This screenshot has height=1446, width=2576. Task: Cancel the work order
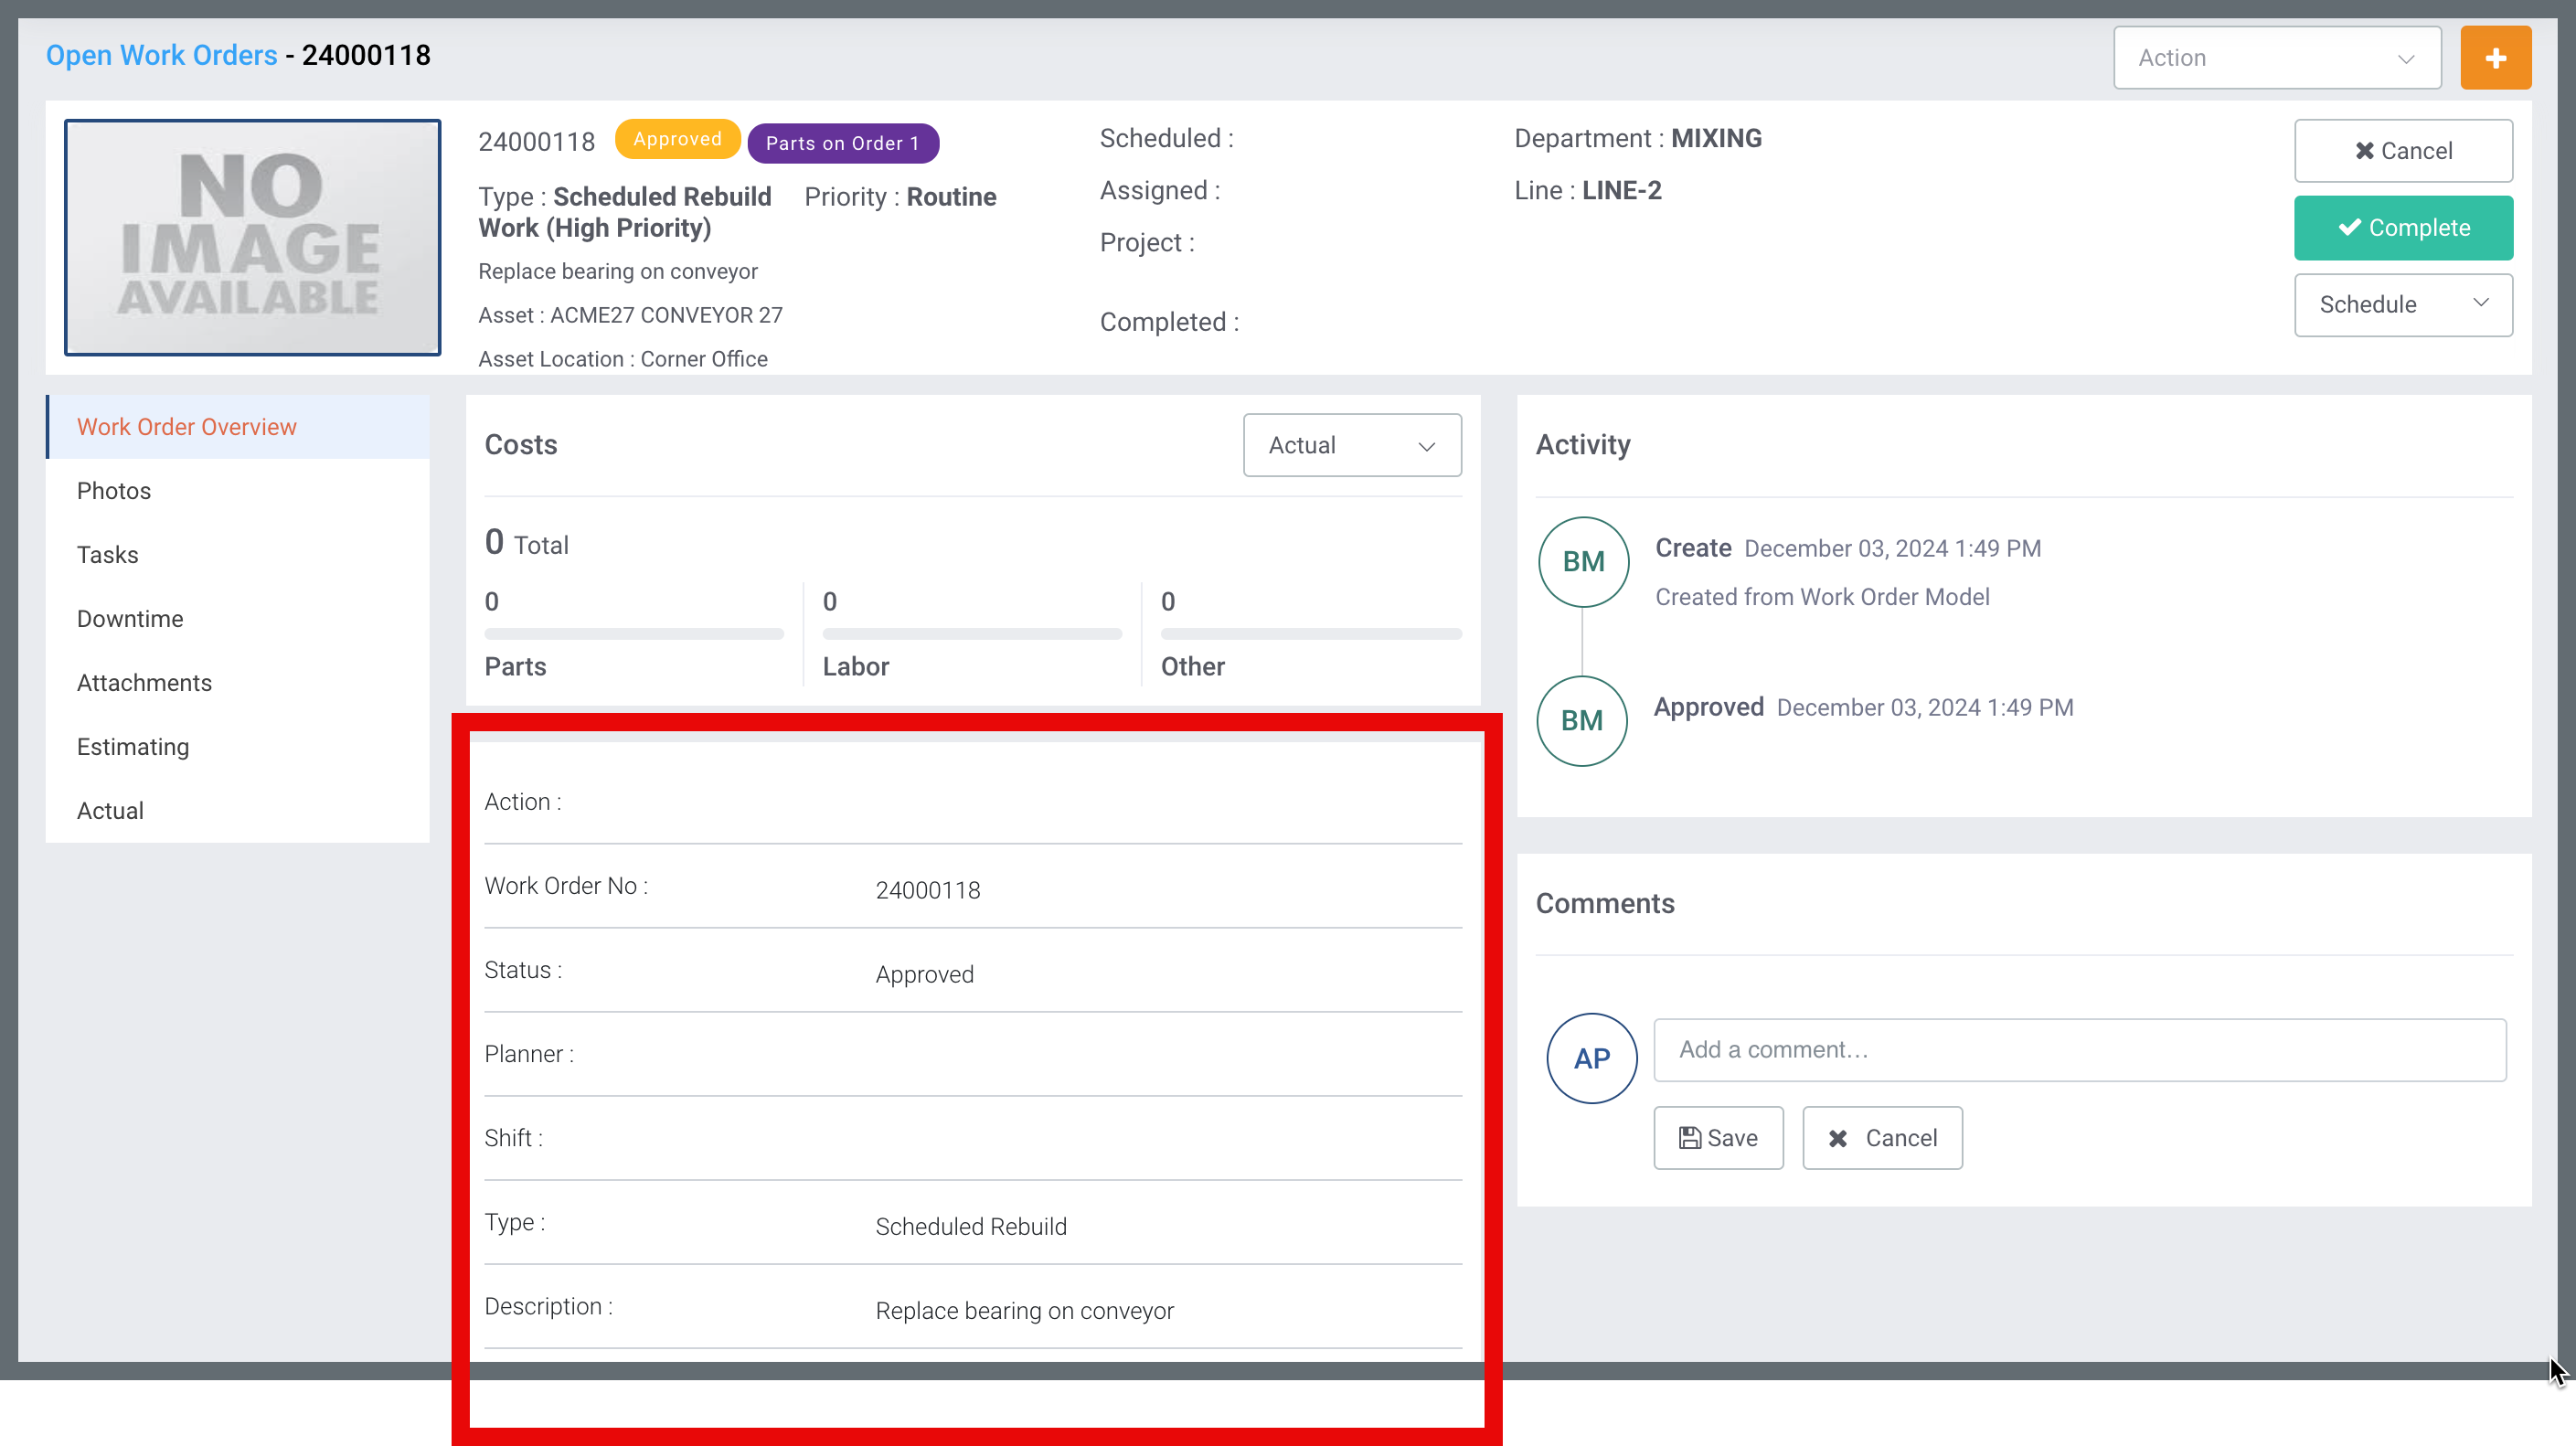(x=2402, y=151)
